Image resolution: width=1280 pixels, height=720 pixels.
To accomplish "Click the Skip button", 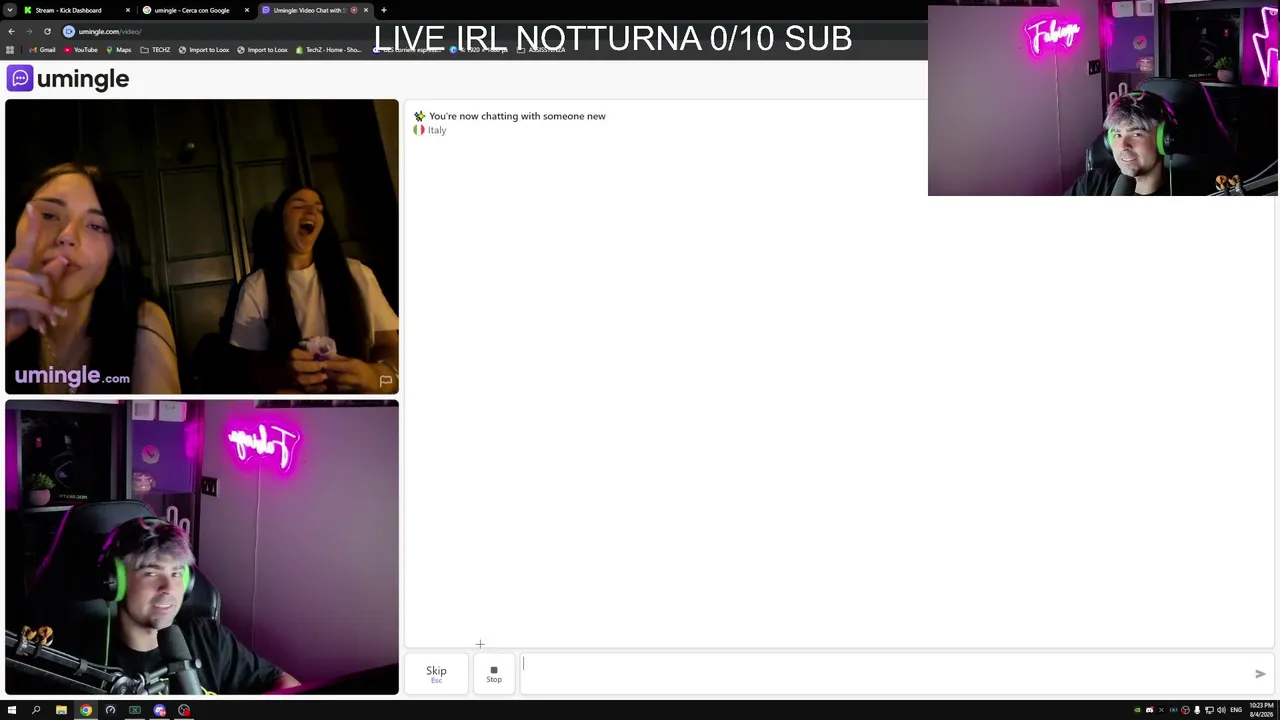I will pos(436,673).
